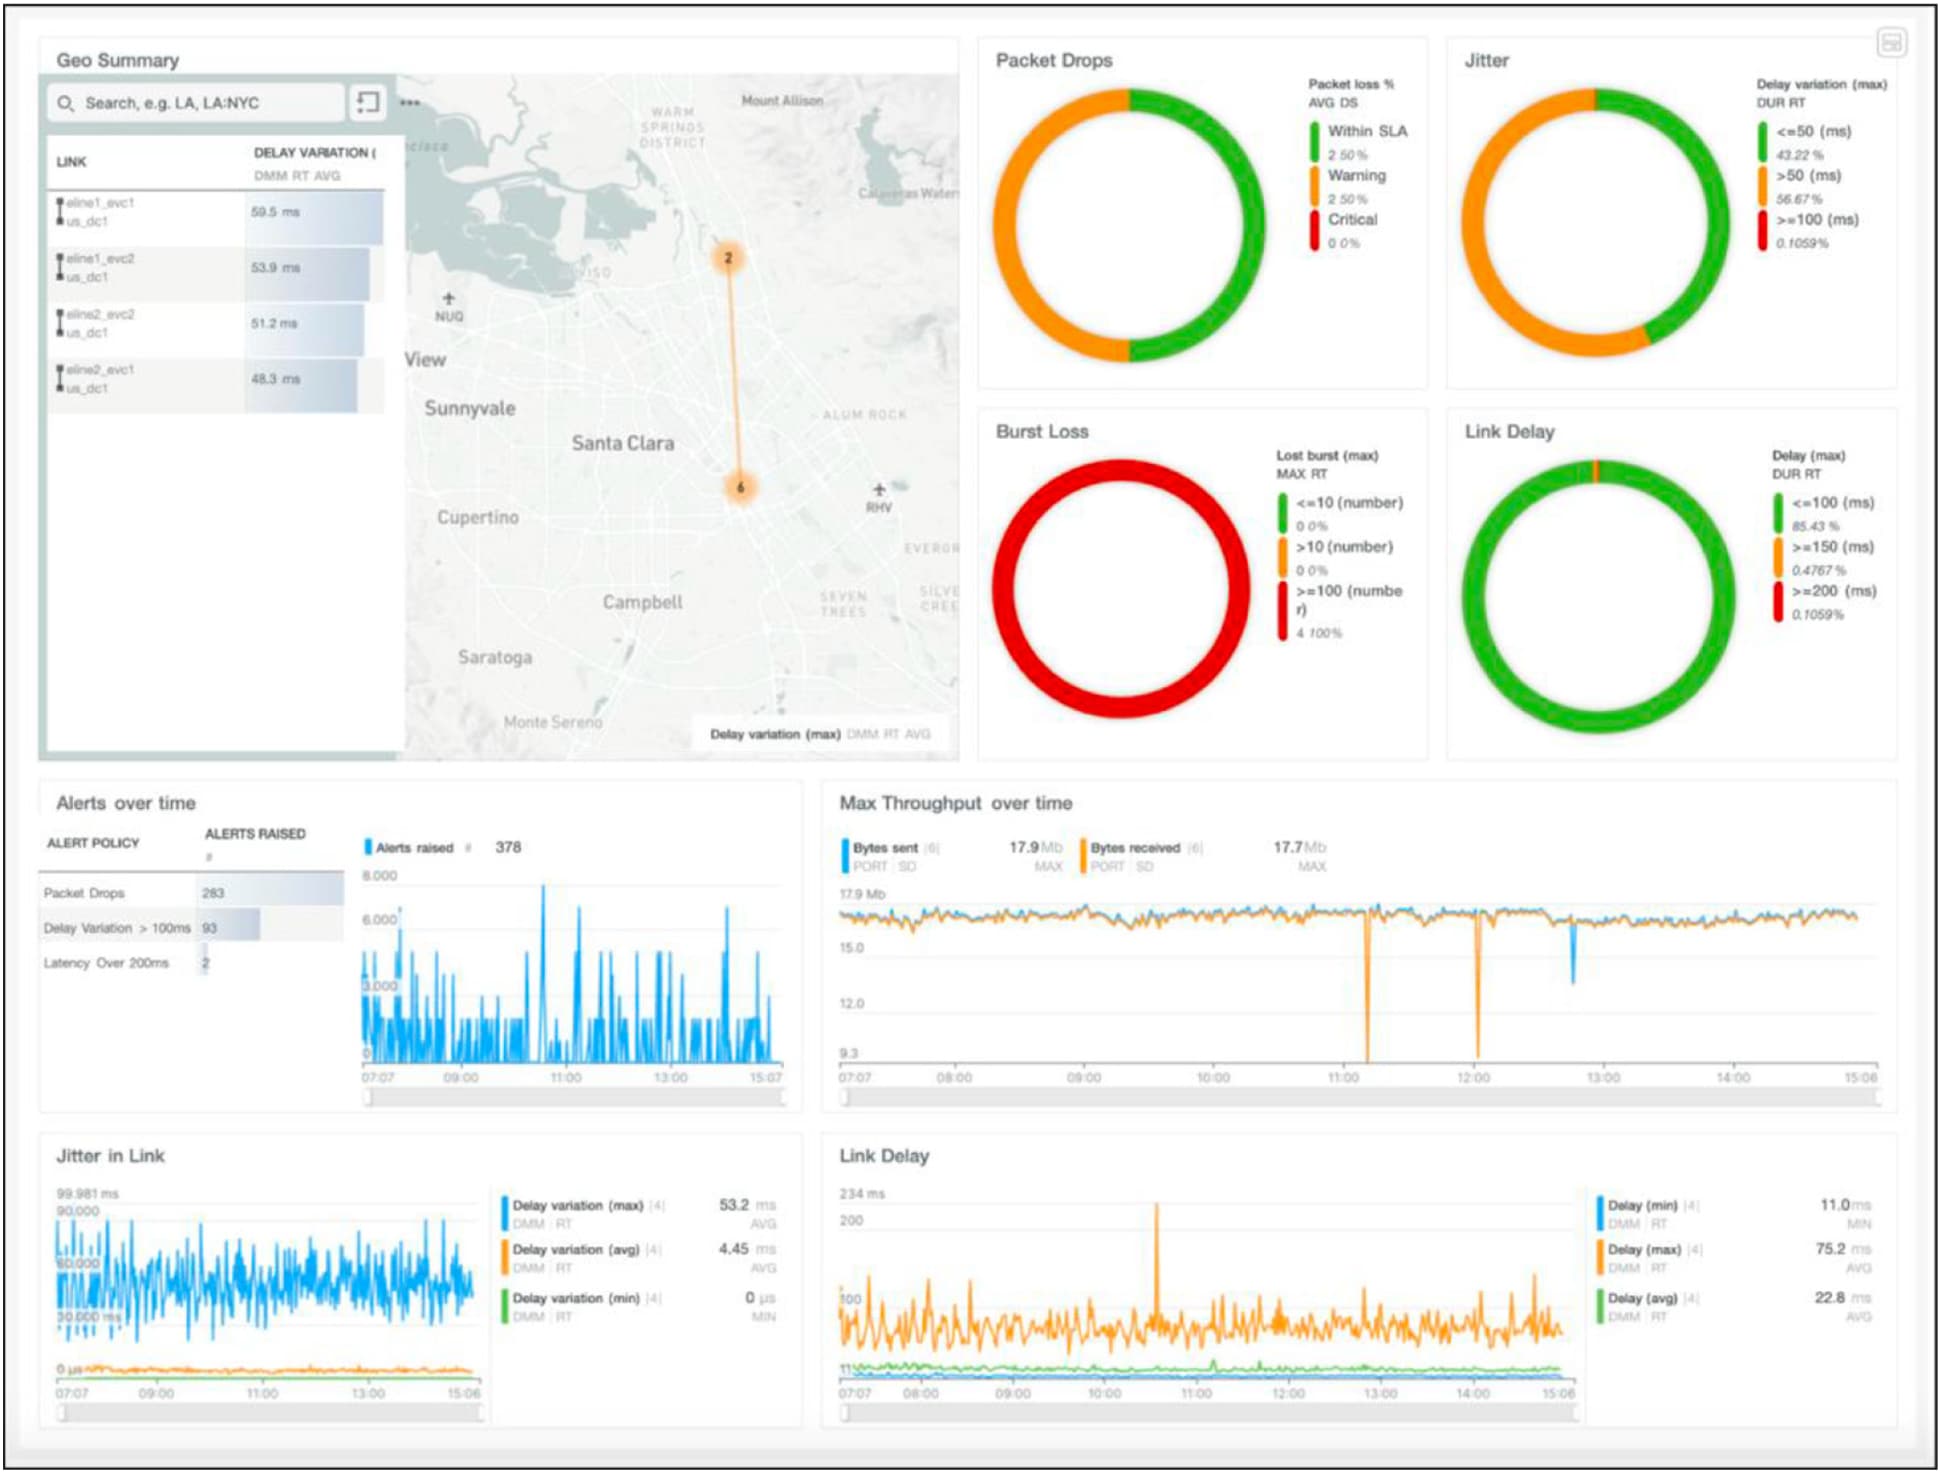
Task: Click the link icon for the eline2_evc2 row
Action: click(60, 324)
